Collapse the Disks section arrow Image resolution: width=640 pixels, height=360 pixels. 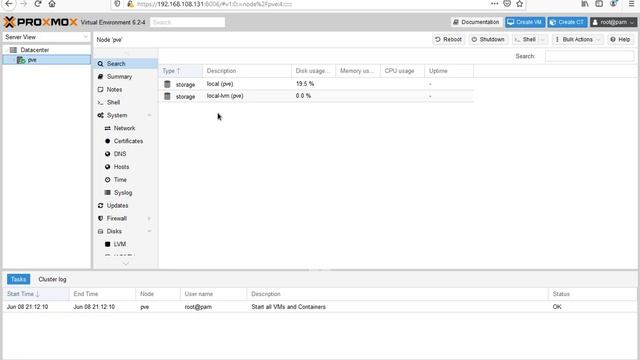(149, 231)
